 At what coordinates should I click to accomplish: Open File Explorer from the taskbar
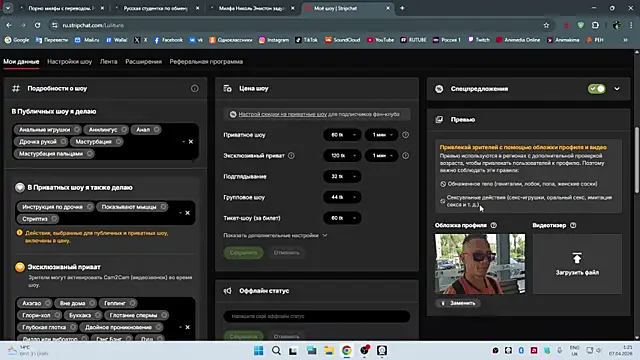[329, 351]
